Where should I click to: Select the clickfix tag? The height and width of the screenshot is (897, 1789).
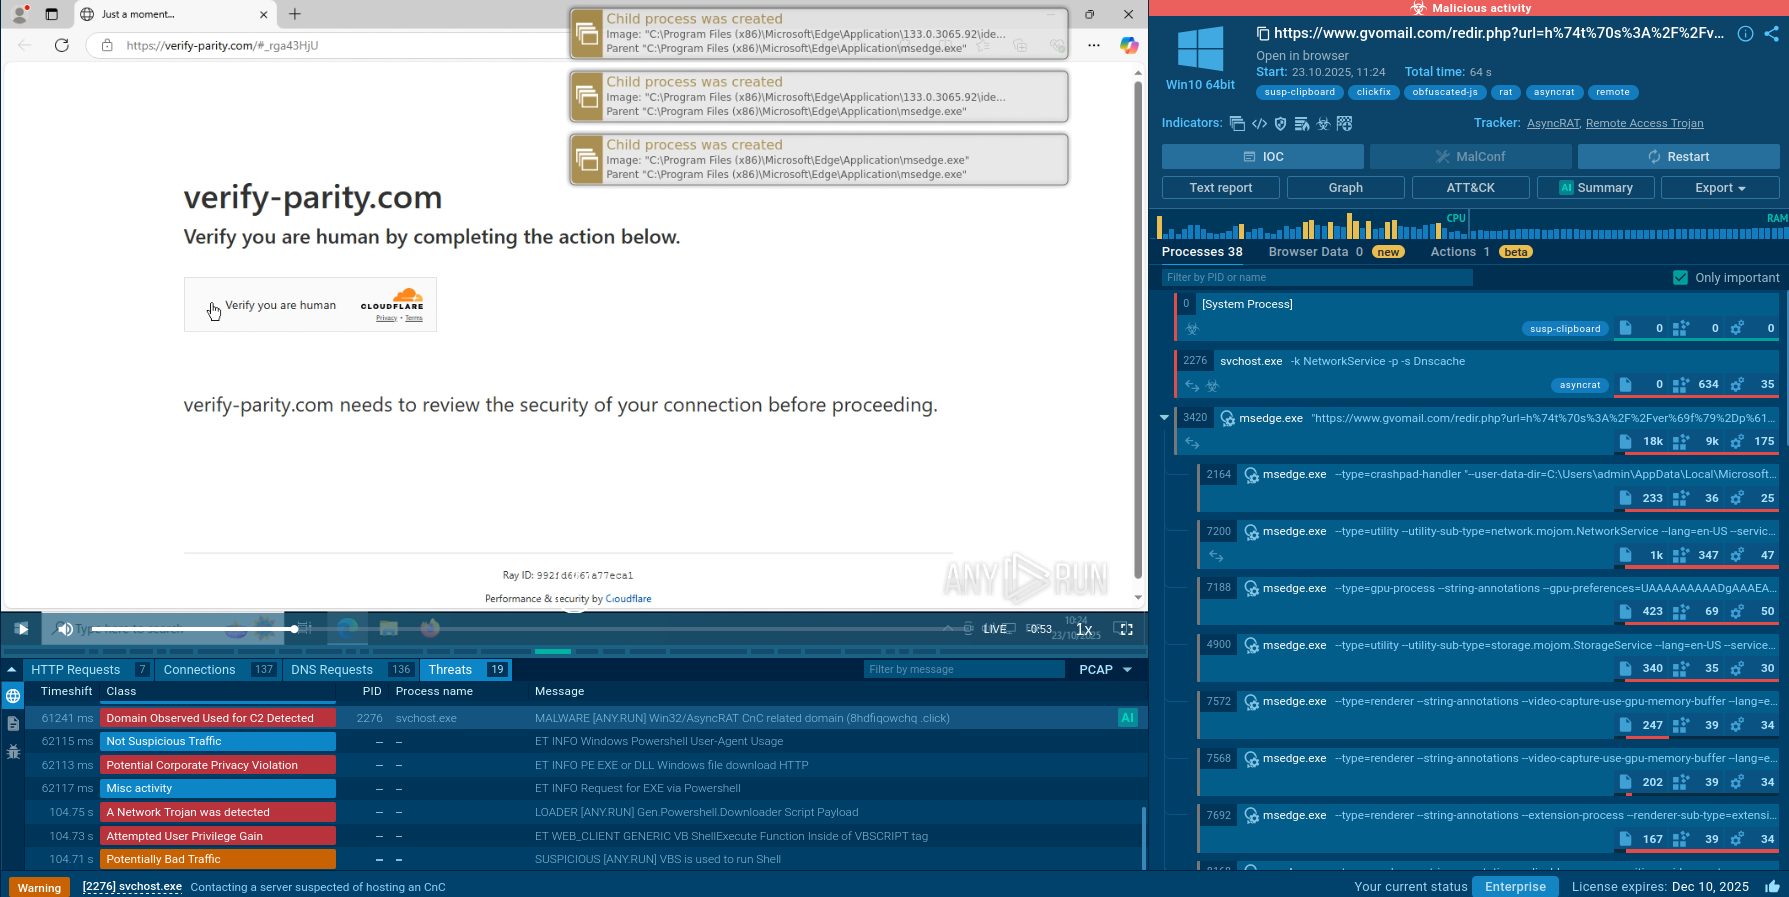tap(1374, 93)
